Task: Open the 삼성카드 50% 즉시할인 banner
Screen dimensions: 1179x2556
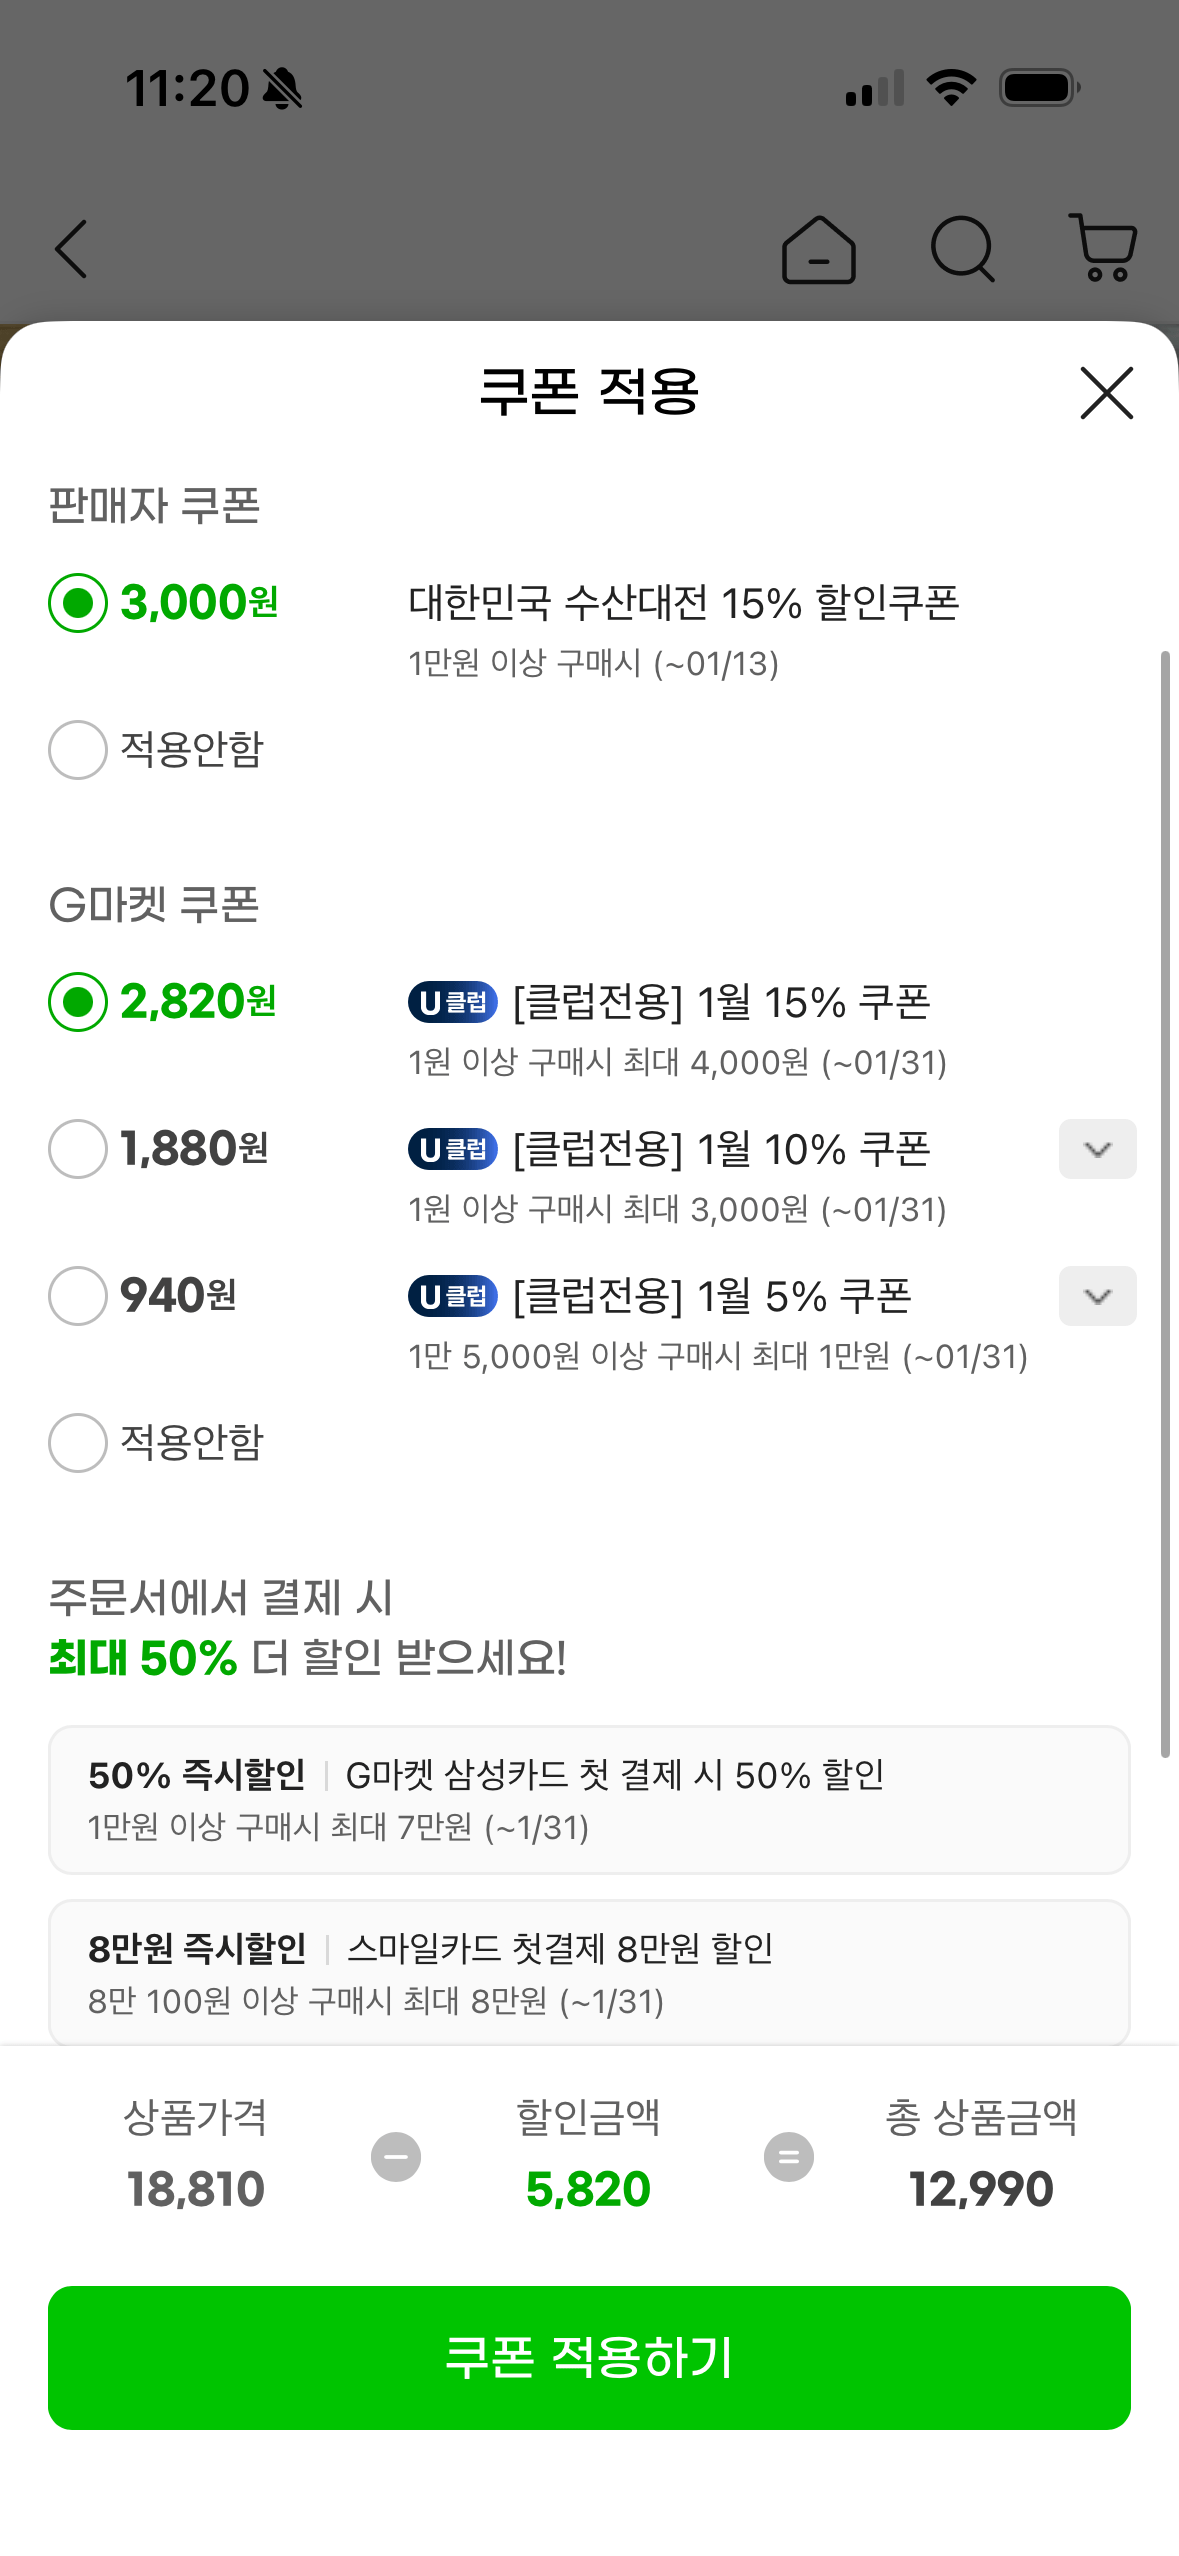Action: [589, 1800]
